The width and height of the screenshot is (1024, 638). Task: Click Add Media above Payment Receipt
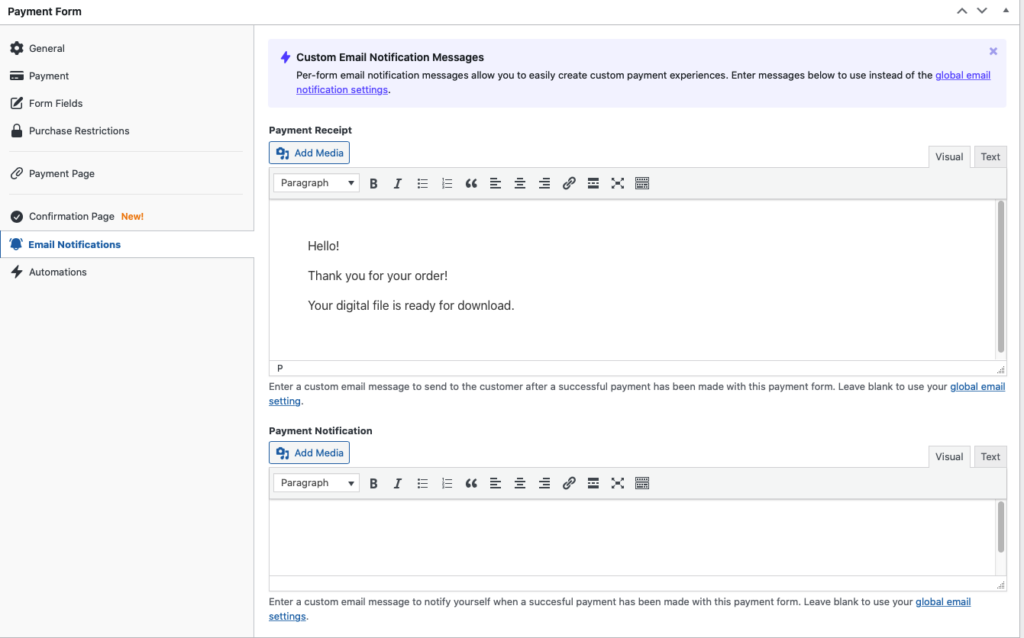coord(309,153)
